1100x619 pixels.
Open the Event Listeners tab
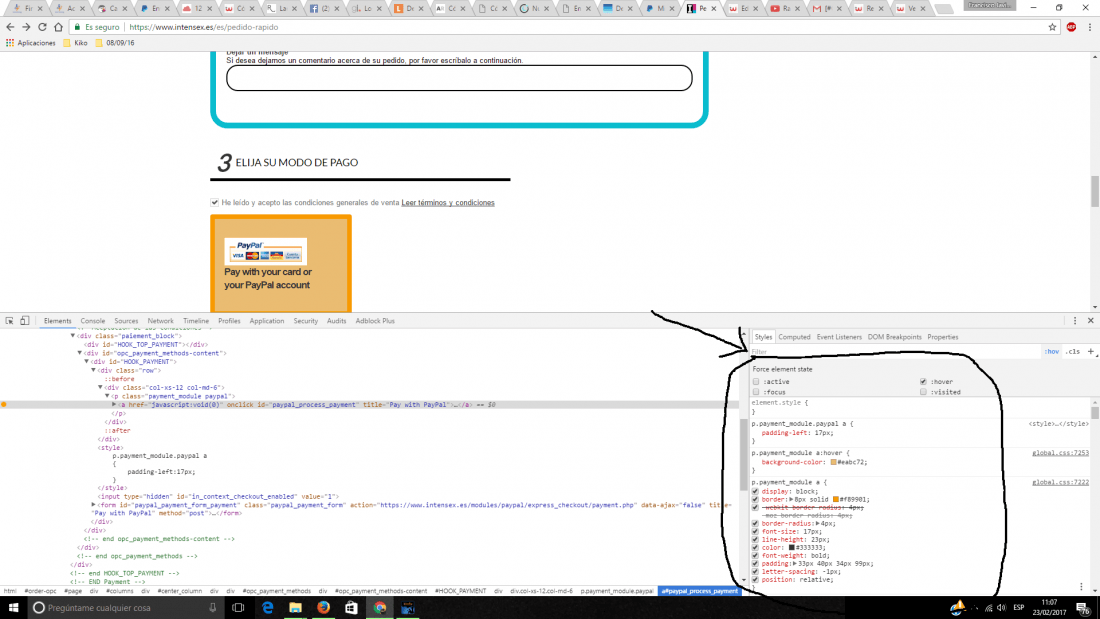[x=839, y=337]
